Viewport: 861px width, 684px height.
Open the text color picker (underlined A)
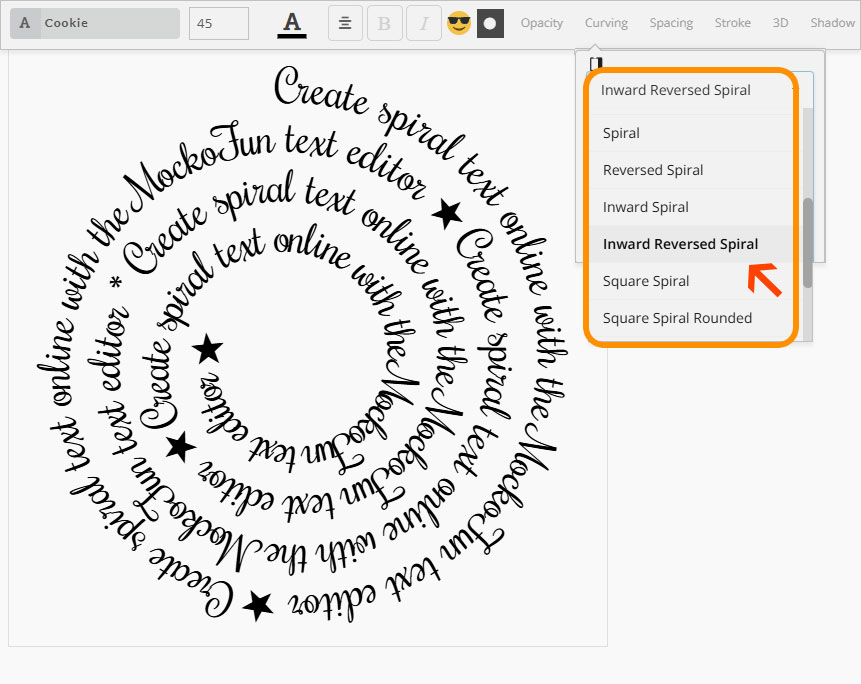coord(292,23)
